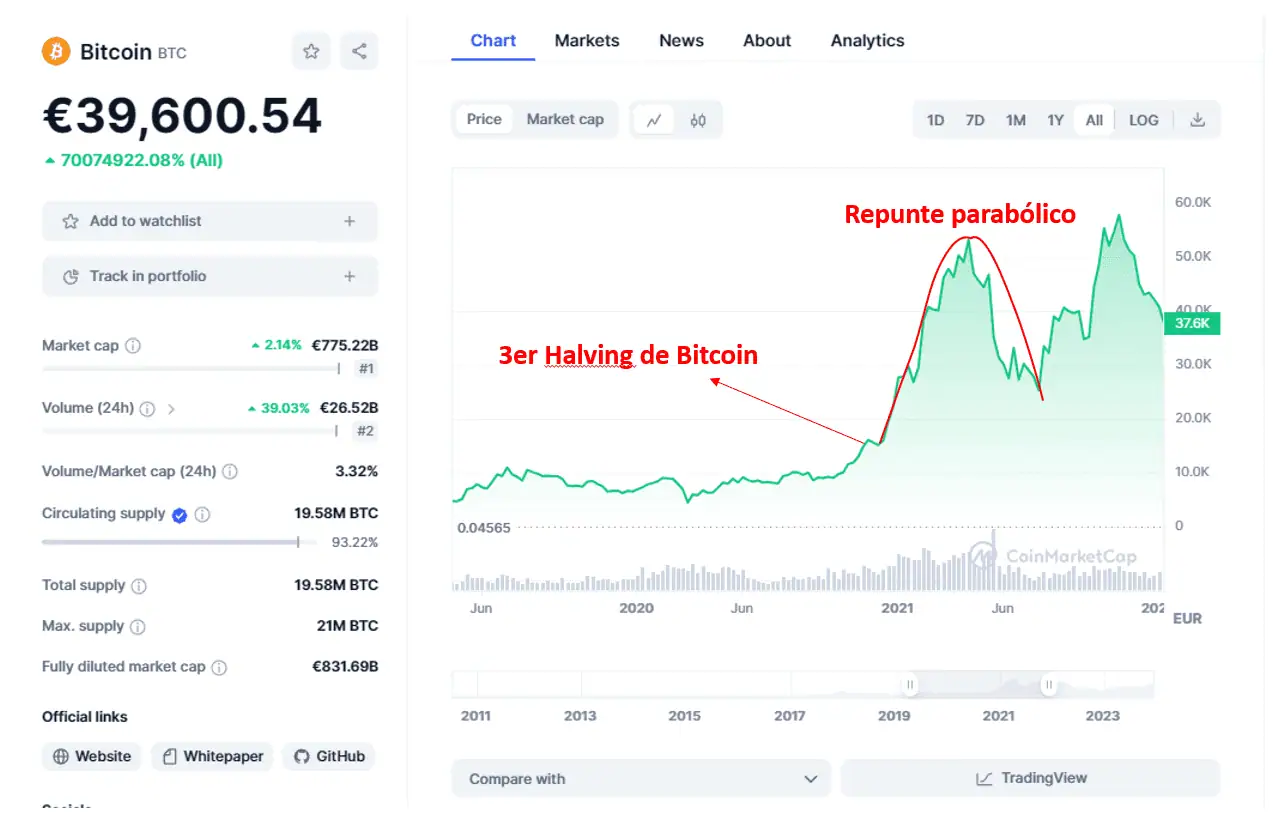Click the €26.52B volume value
Screen dimensions: 1273x831
click(x=349, y=408)
